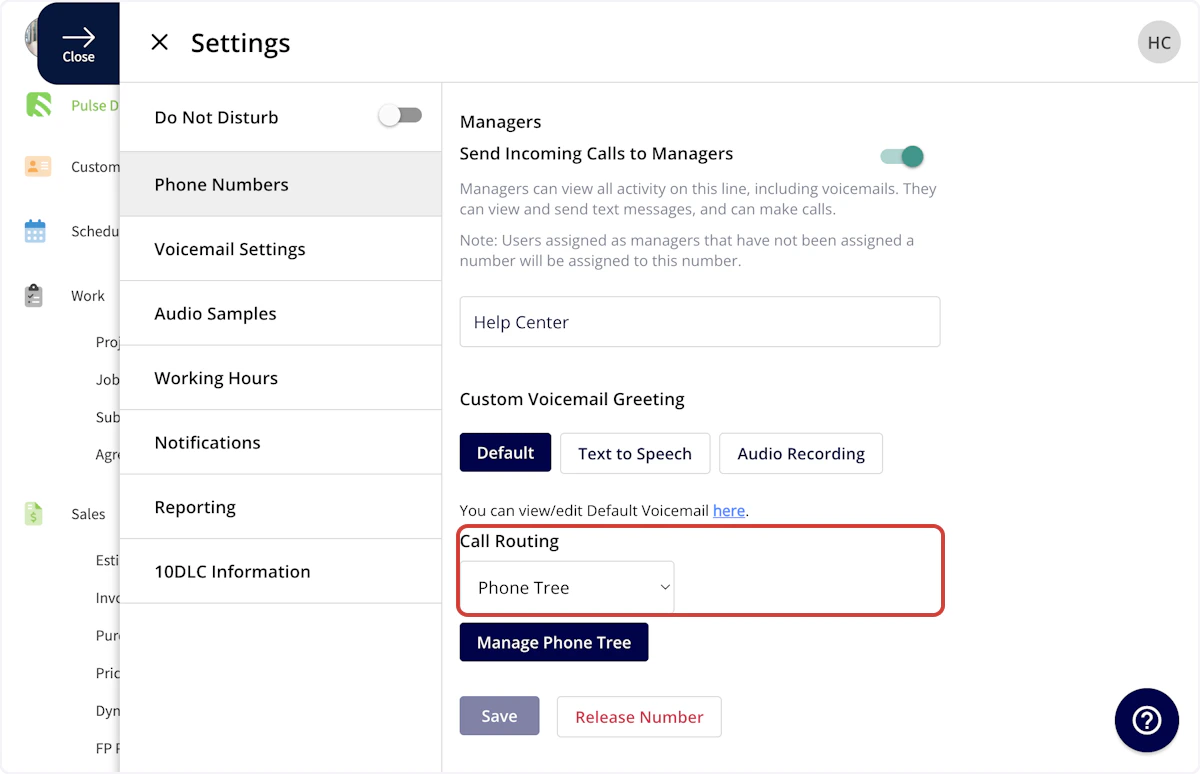Click the Work clipboard icon
The width and height of the screenshot is (1200, 774).
pyautogui.click(x=34, y=295)
